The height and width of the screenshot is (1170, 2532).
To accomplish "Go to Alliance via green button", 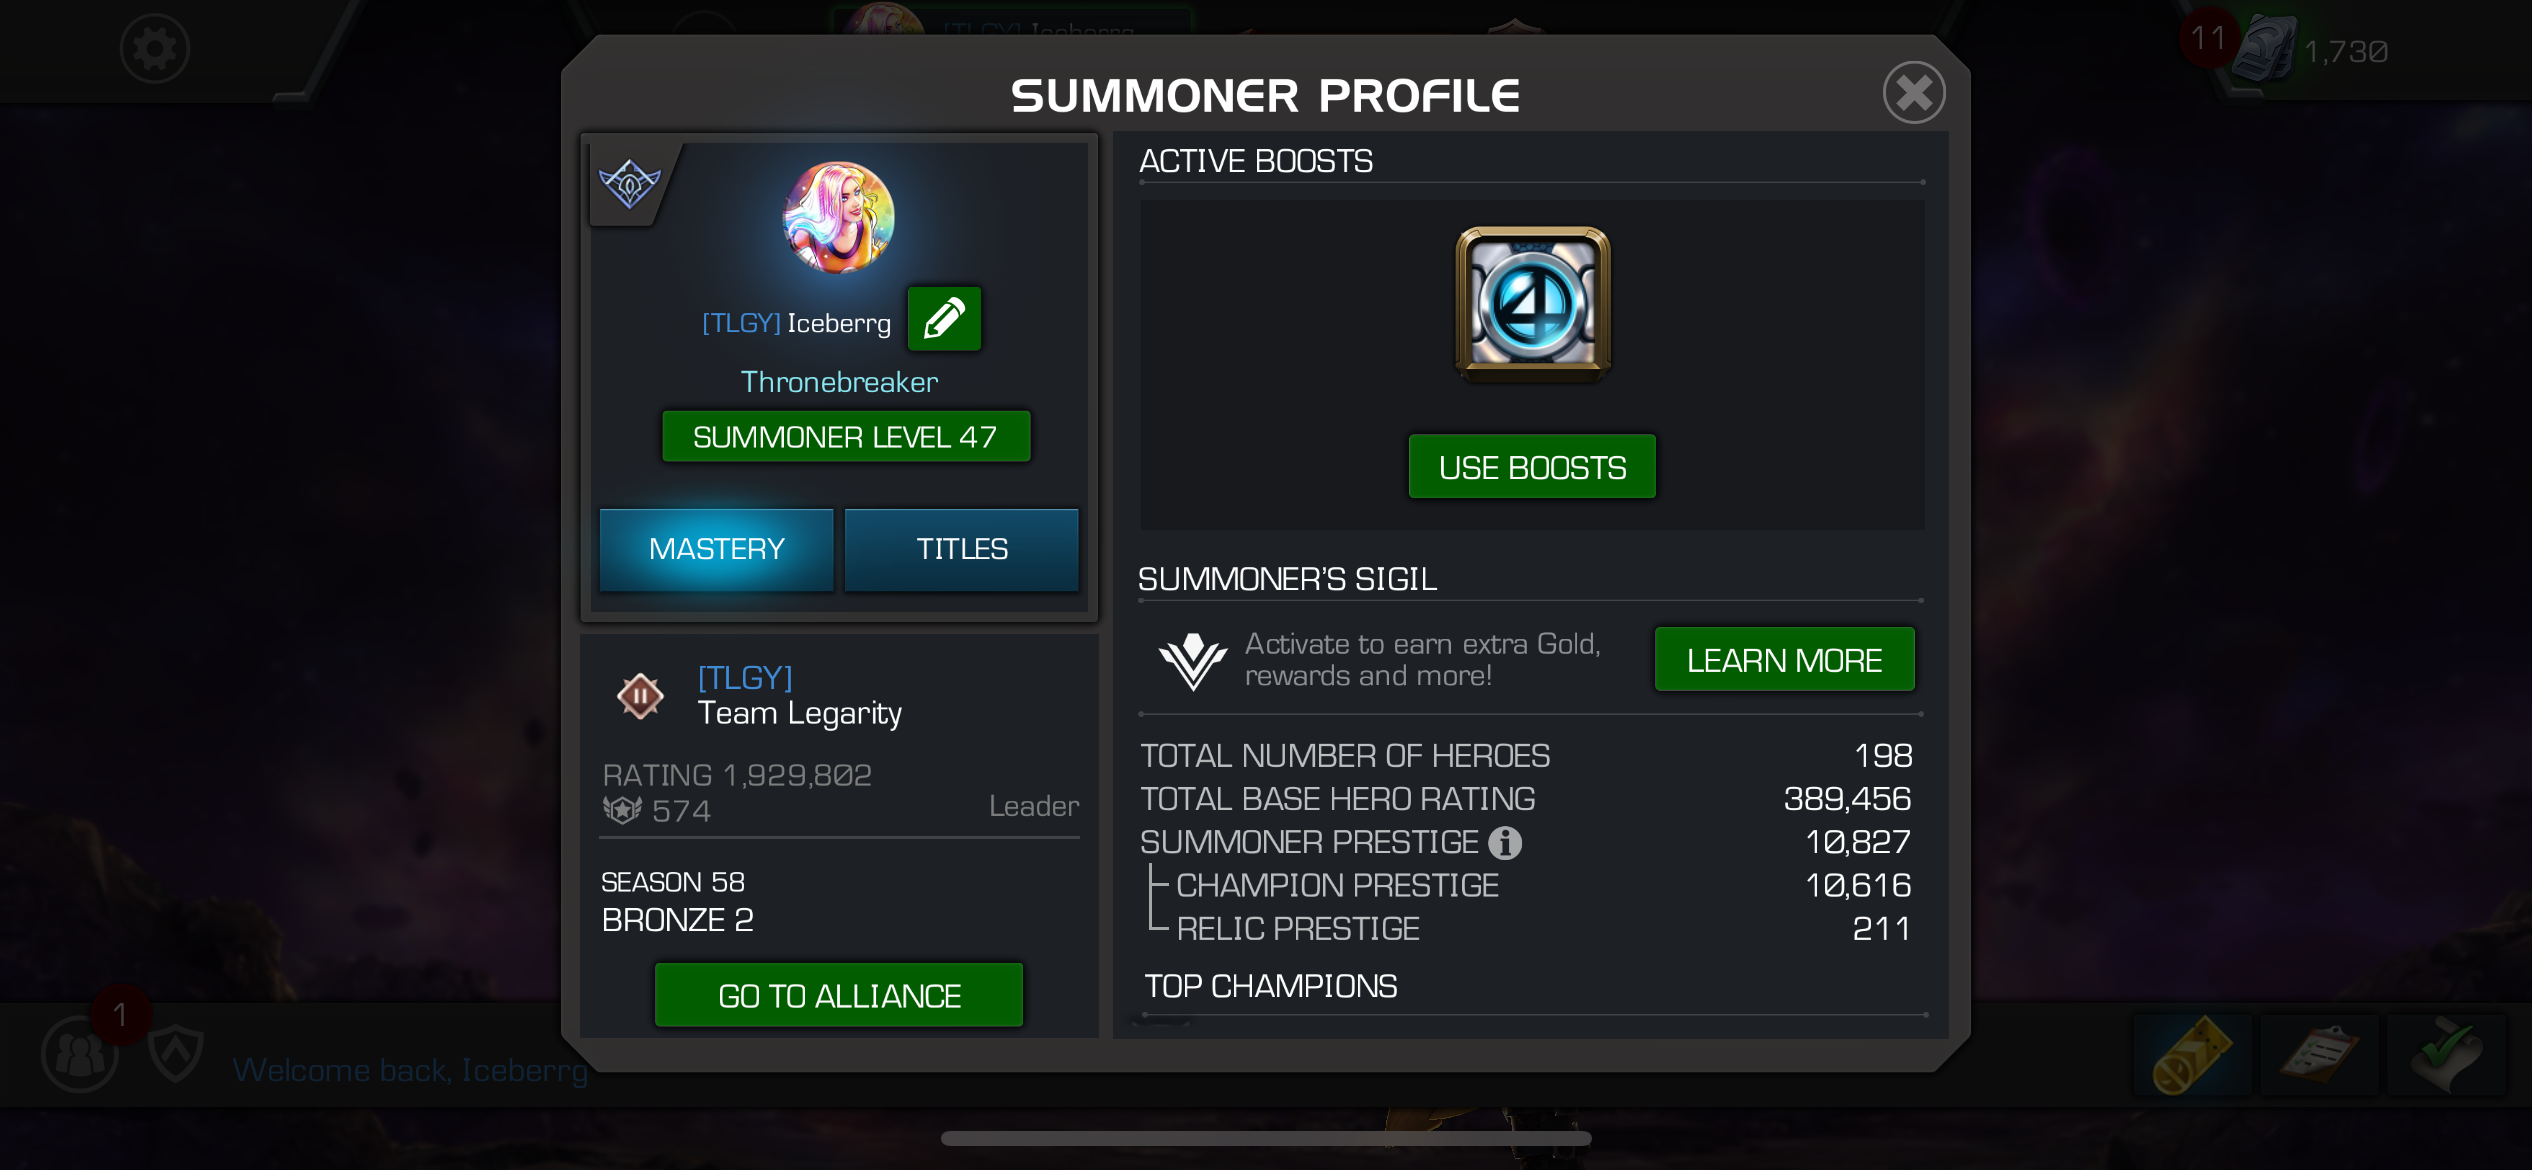I will (x=839, y=995).
